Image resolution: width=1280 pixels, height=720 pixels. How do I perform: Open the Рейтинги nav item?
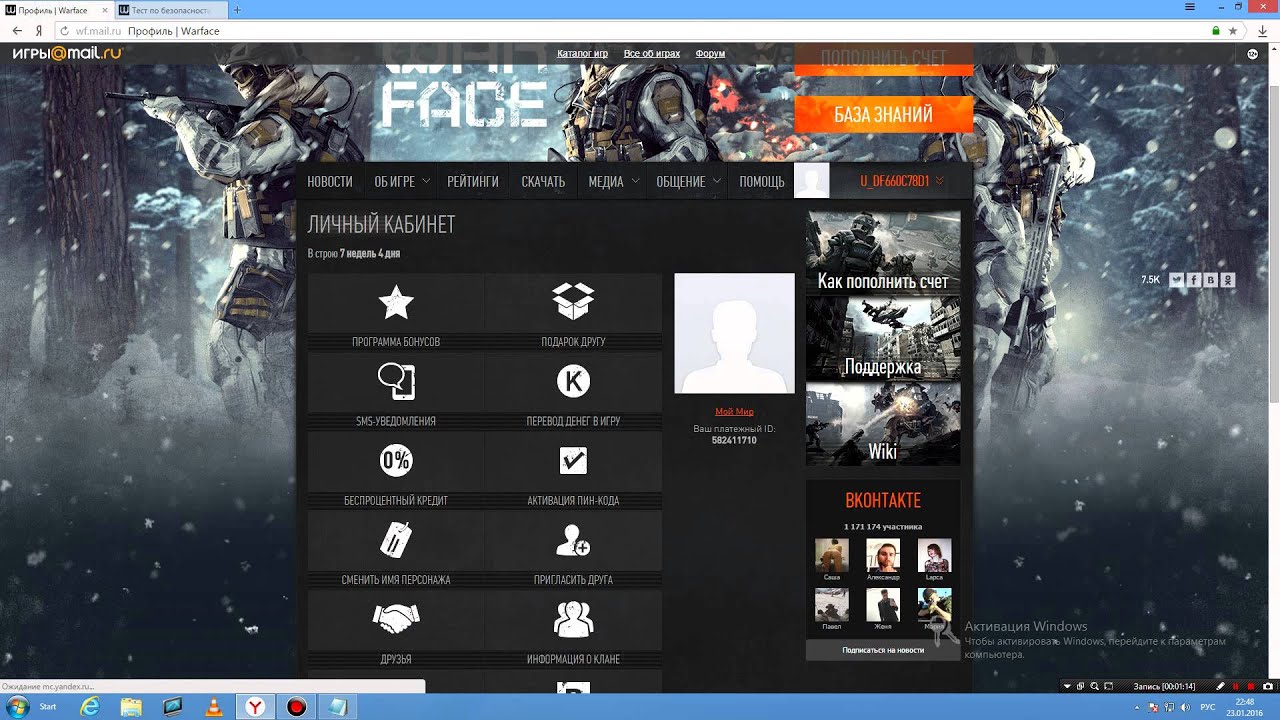click(x=473, y=181)
